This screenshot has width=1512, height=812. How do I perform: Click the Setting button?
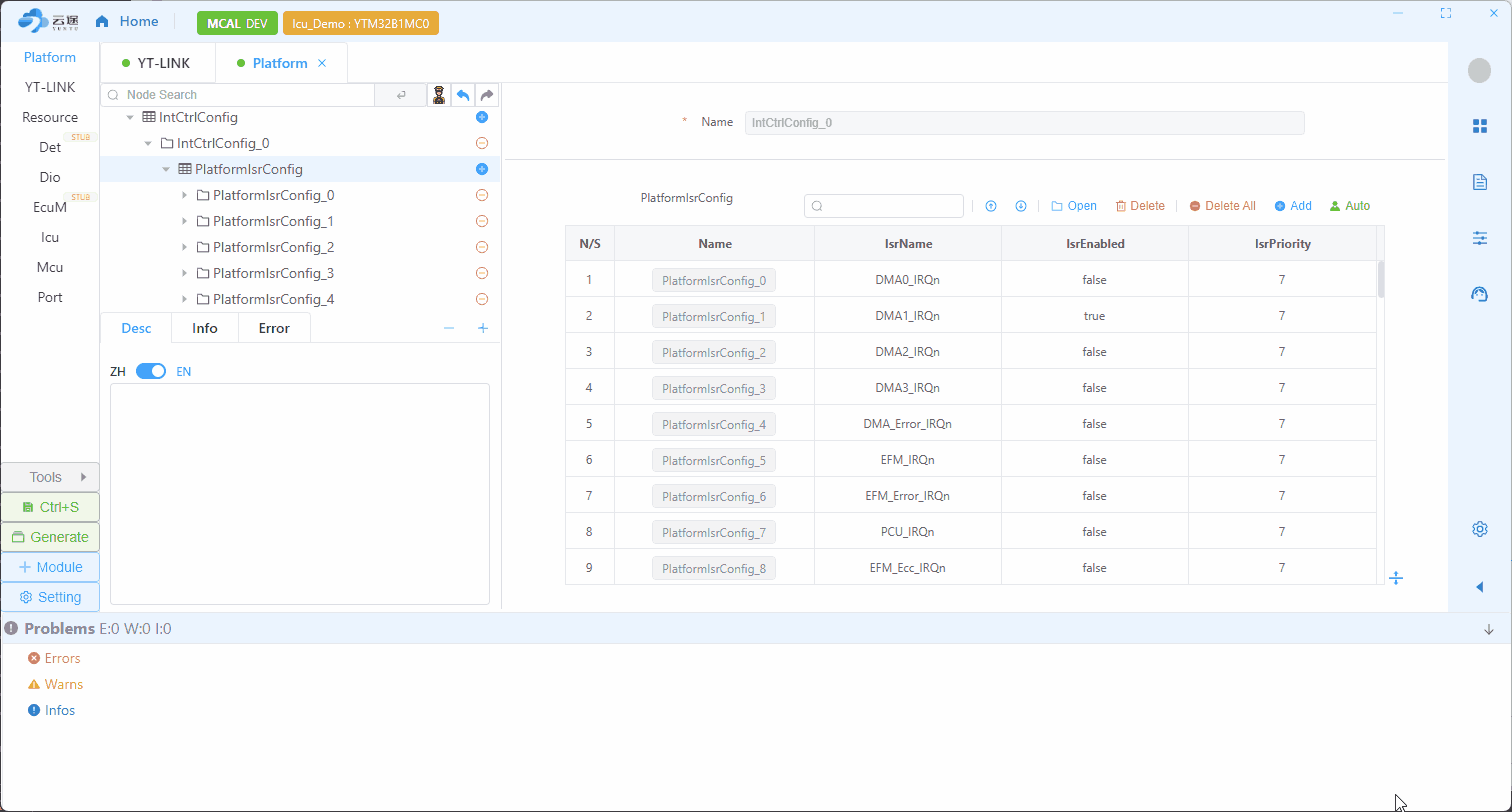tap(50, 597)
